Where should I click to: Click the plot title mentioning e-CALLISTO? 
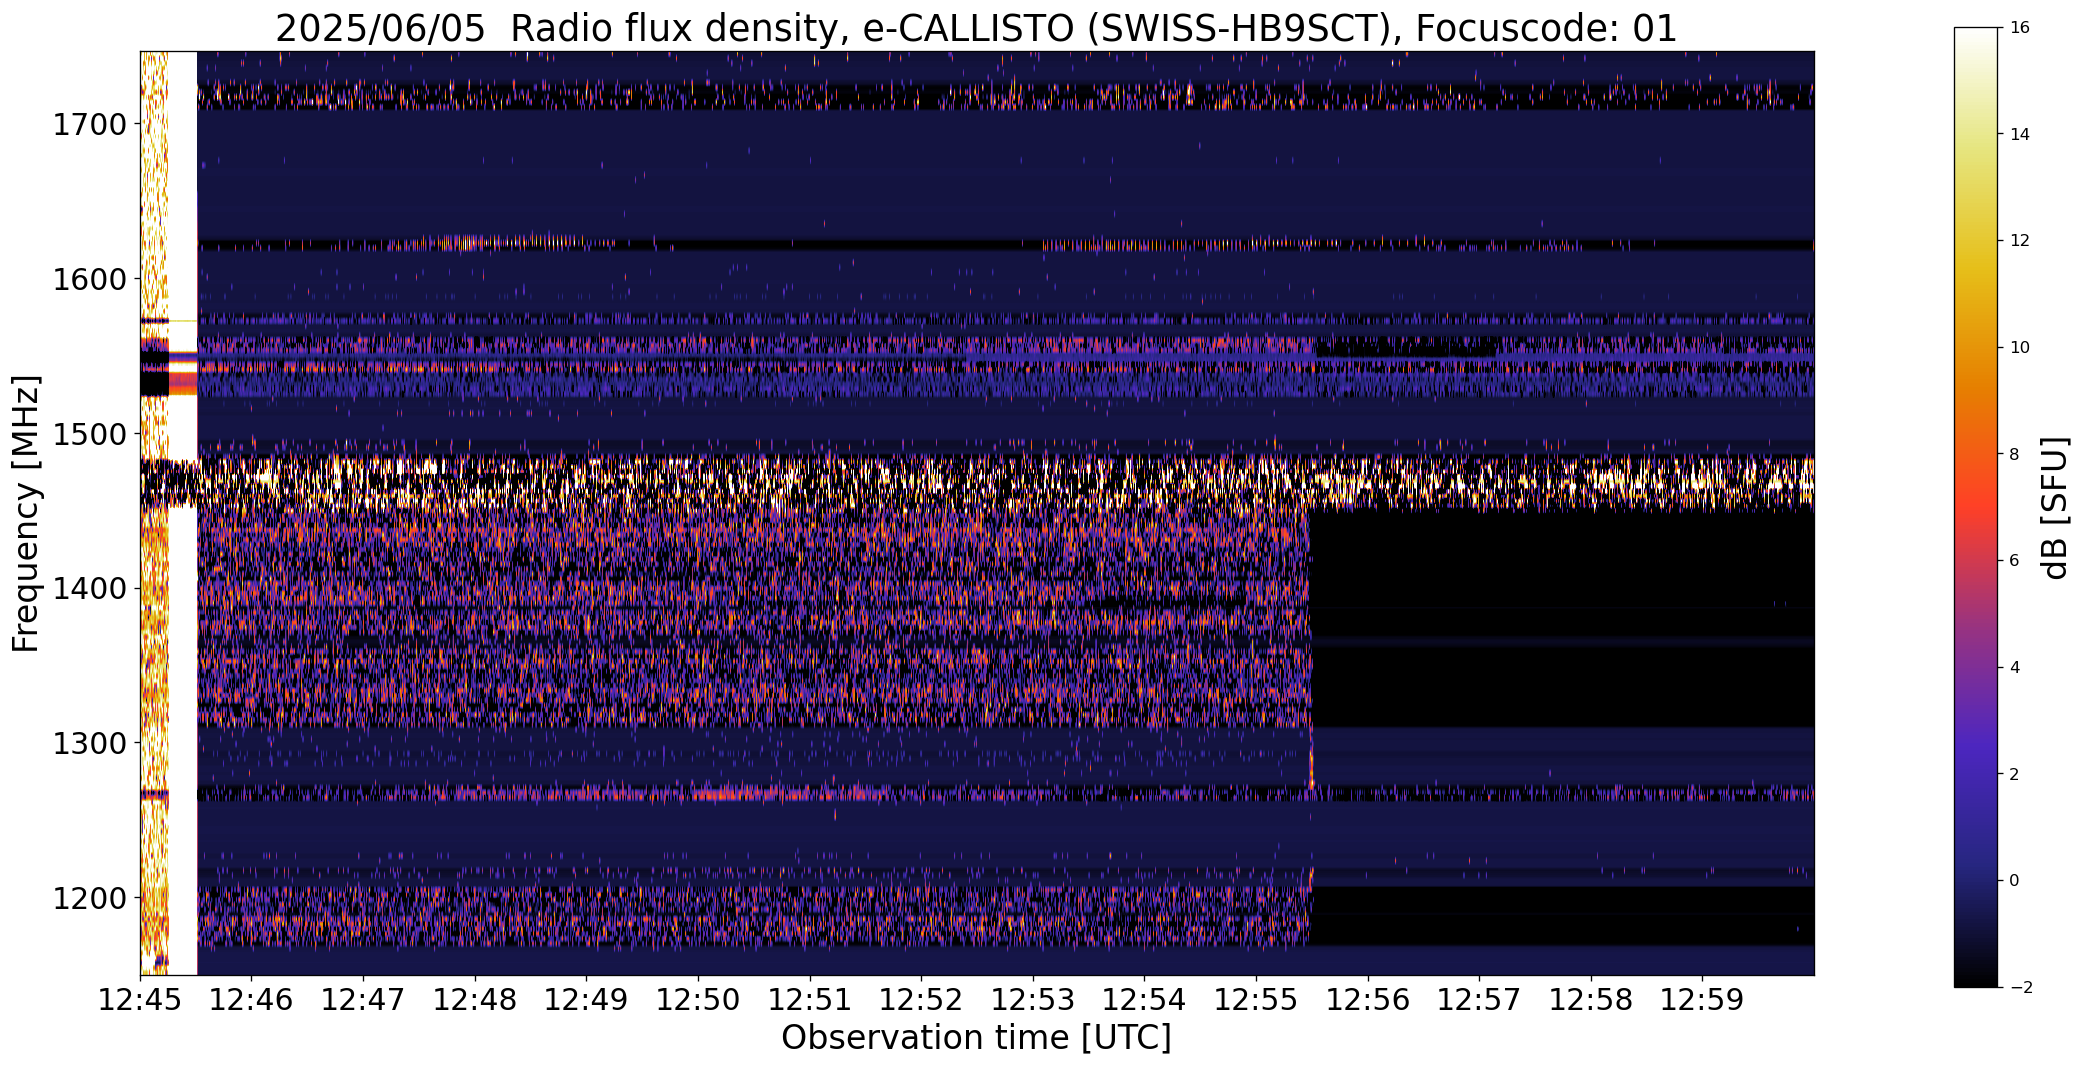pos(976,28)
